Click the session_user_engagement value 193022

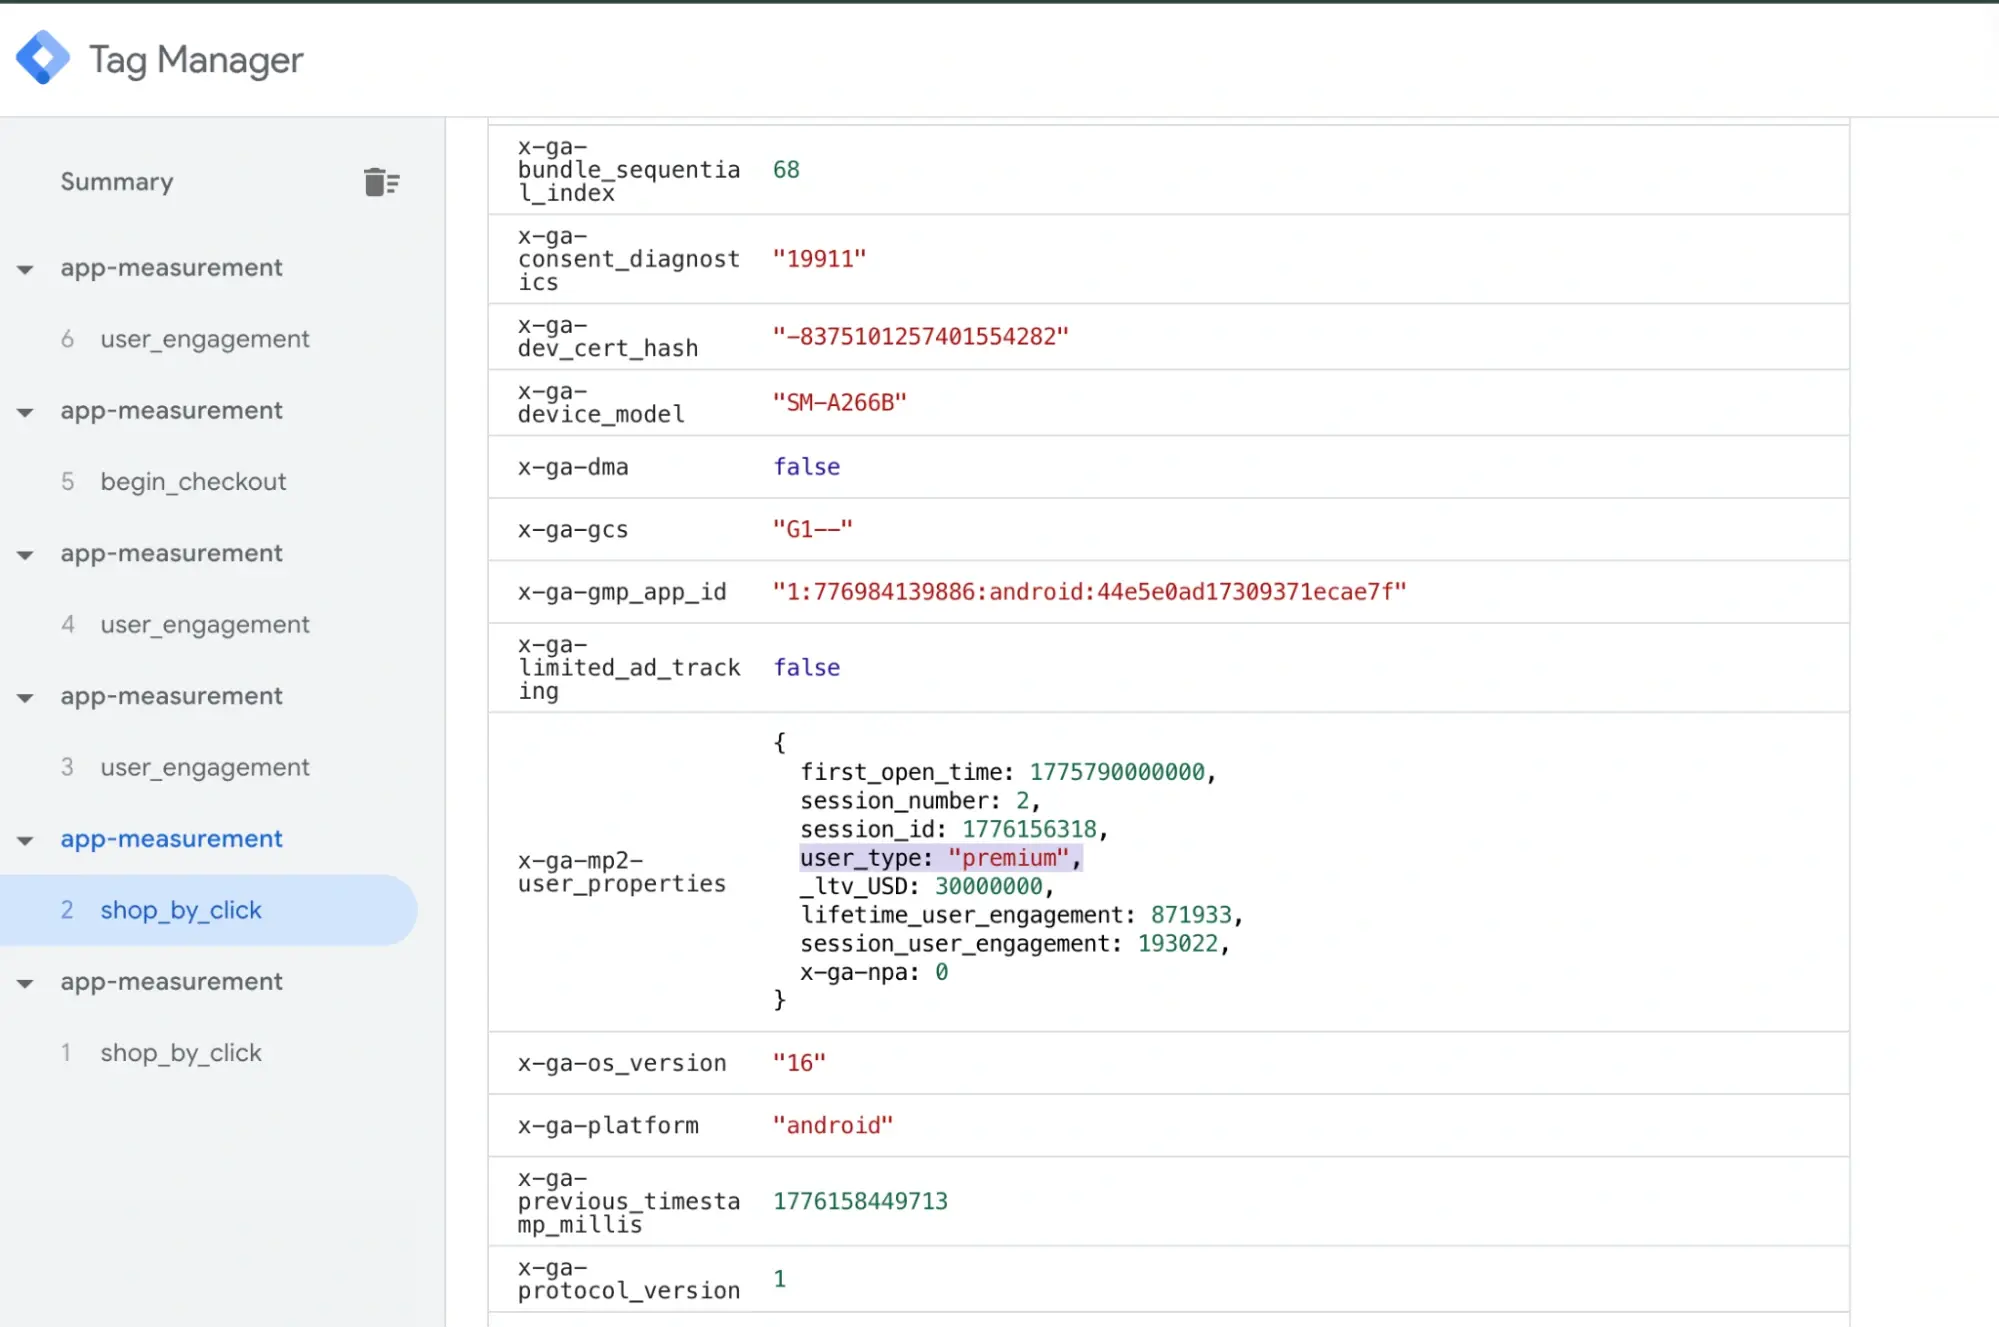click(1178, 944)
